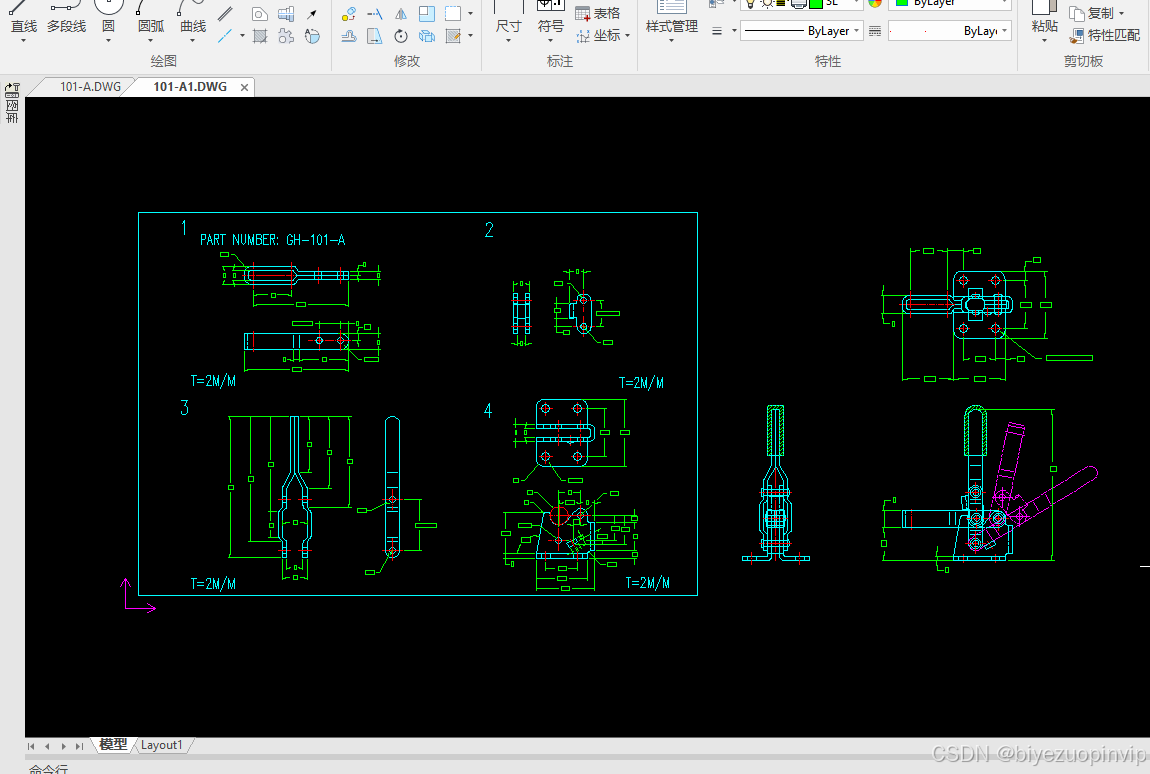Select the blue construction line tool
1150x774 pixels.
(x=225, y=35)
